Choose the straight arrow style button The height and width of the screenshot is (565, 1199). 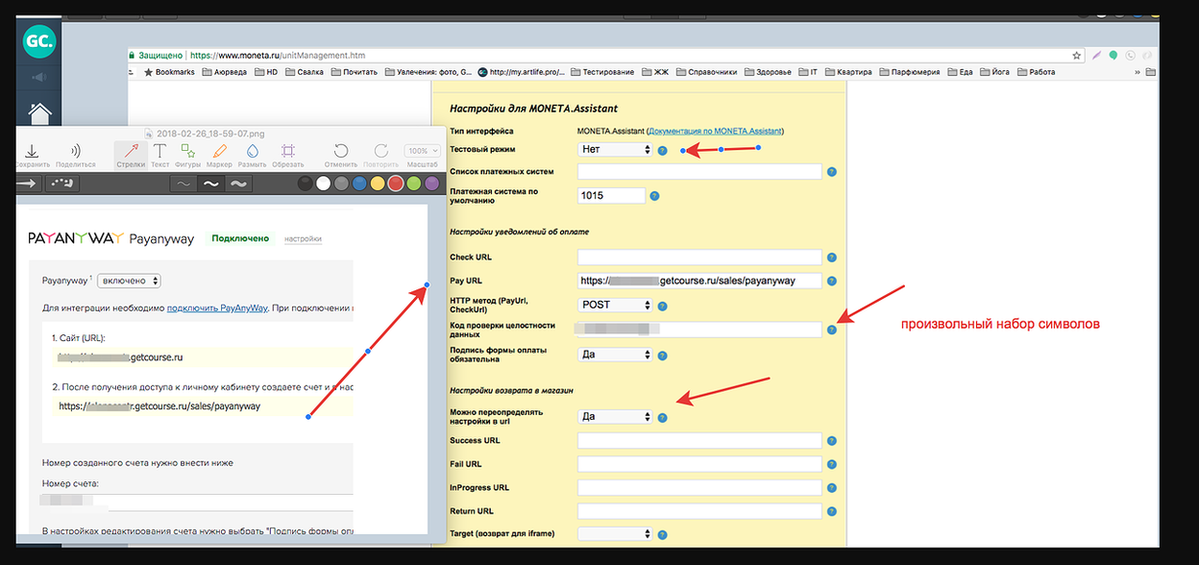(x=27, y=183)
